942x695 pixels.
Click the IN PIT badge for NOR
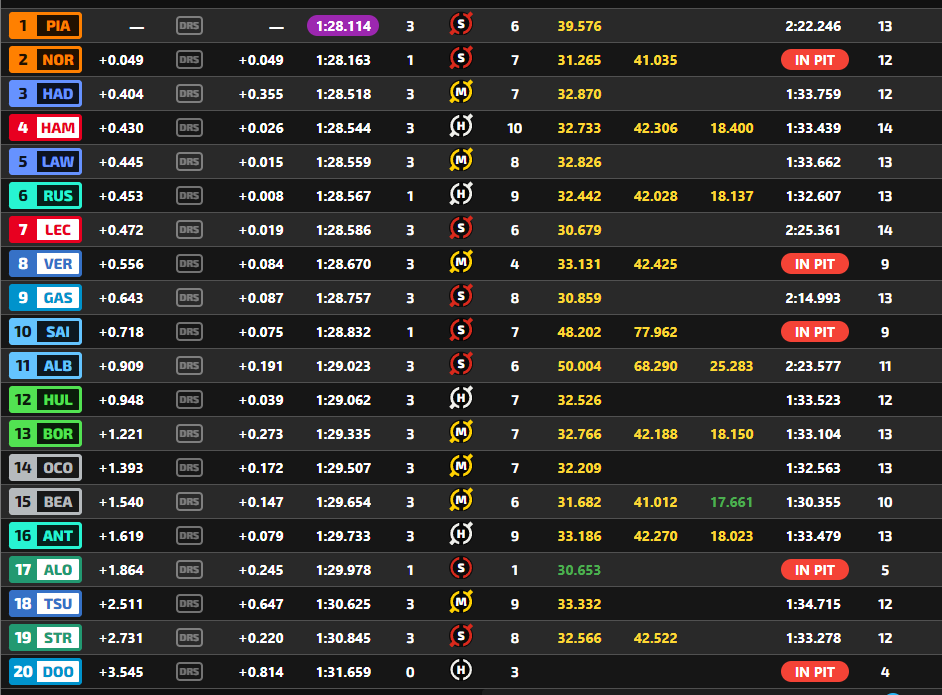pos(815,60)
